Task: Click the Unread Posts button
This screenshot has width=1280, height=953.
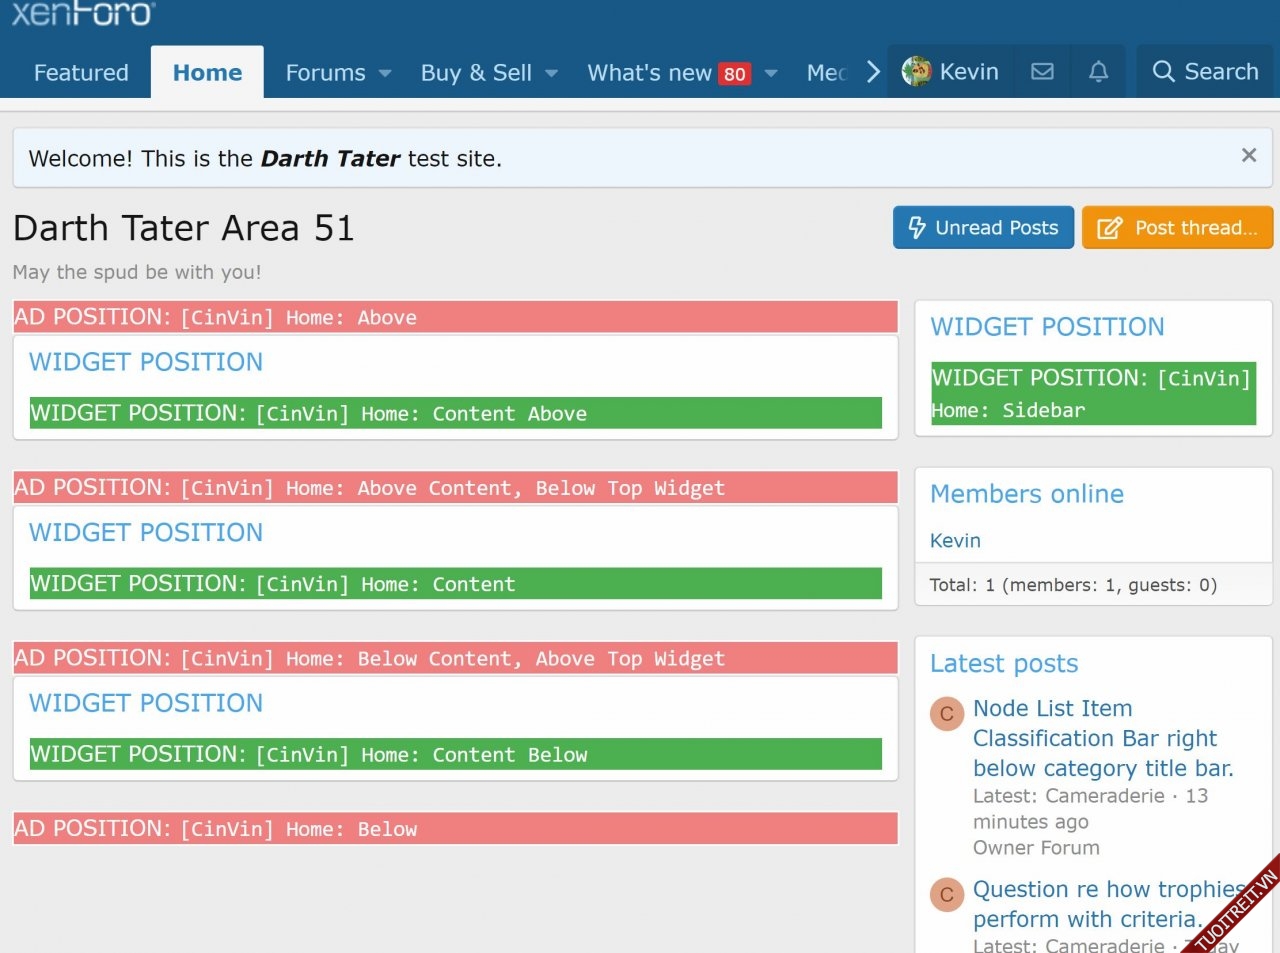Action: [982, 228]
